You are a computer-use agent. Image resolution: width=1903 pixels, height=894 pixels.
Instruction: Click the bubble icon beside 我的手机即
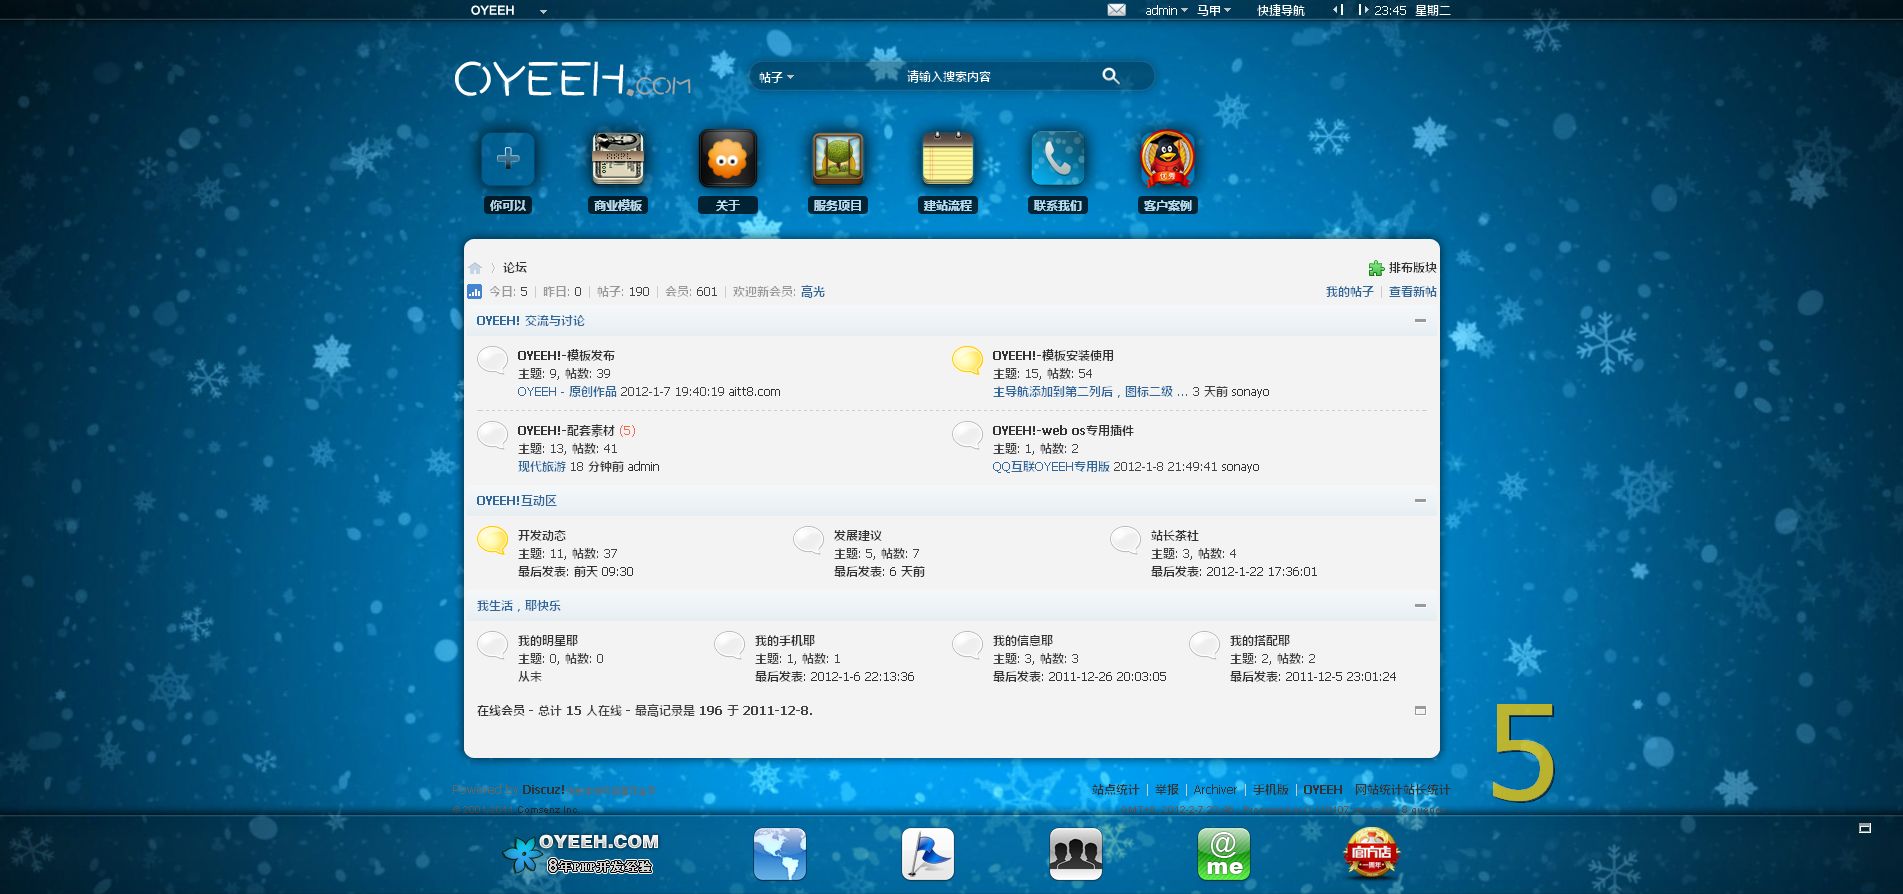tap(729, 645)
